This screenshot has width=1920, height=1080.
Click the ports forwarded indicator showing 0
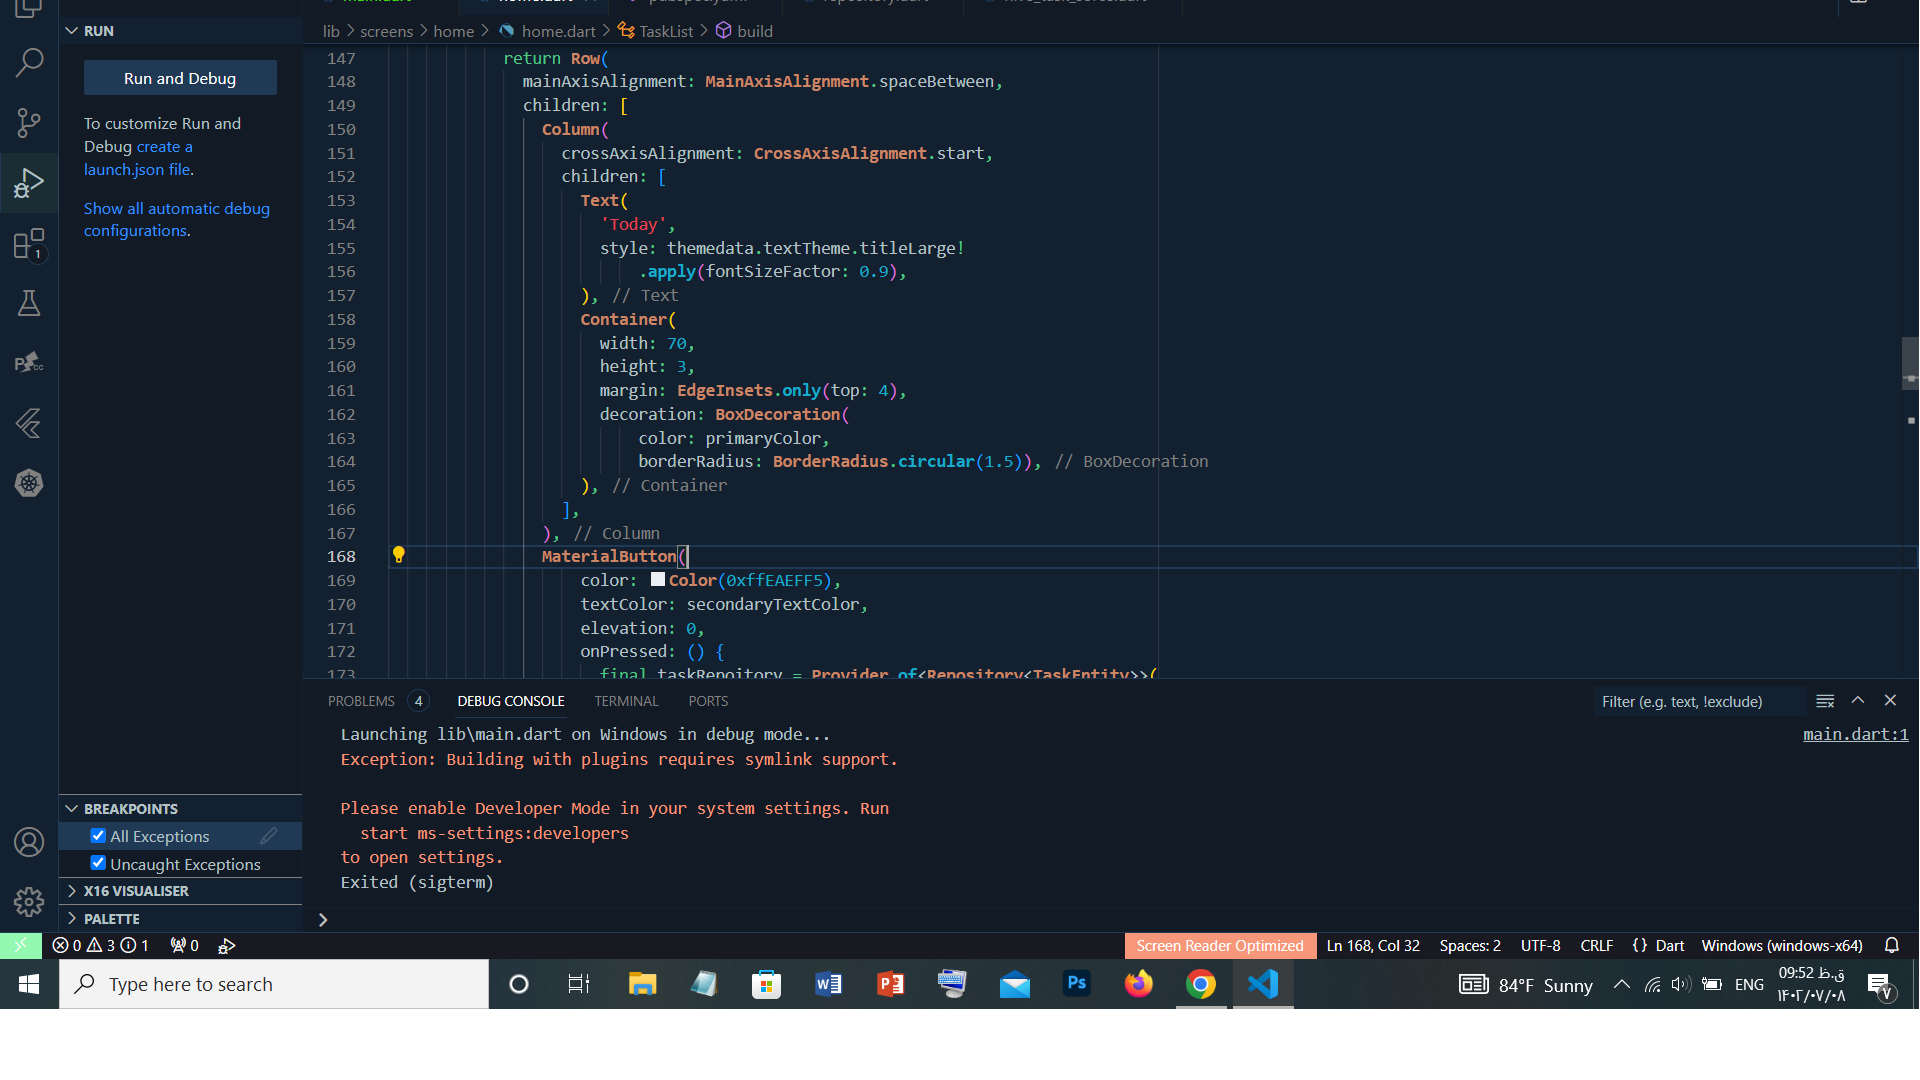click(185, 945)
